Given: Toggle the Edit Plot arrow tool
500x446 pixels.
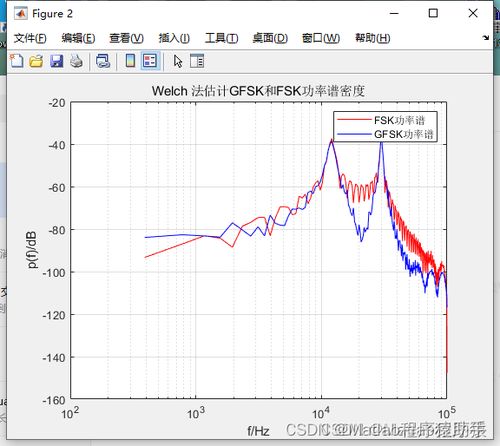Looking at the screenshot, I should pyautogui.click(x=178, y=61).
